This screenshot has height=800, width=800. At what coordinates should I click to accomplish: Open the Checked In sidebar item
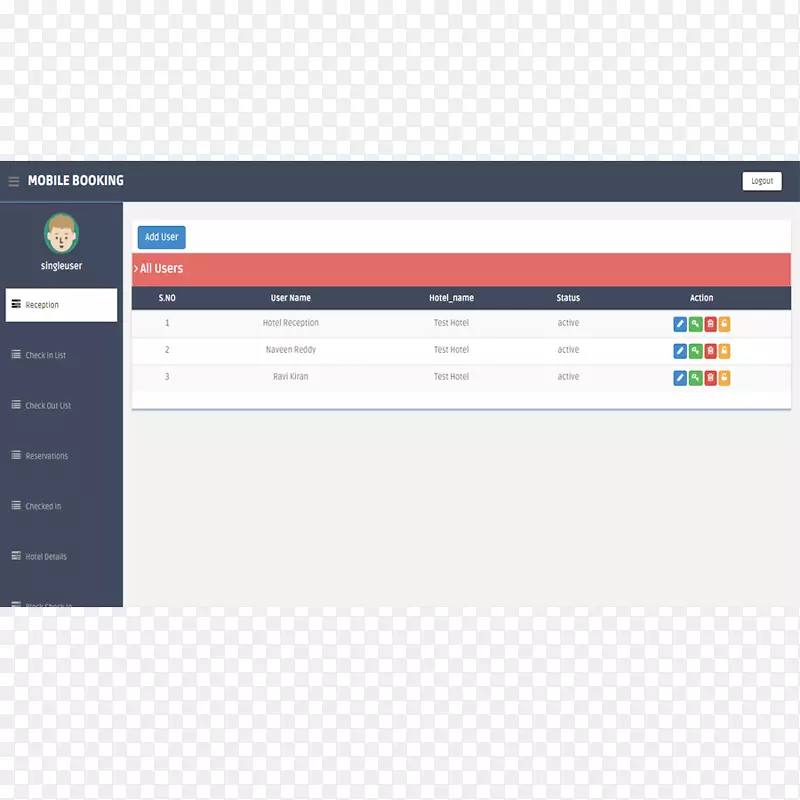click(36, 506)
